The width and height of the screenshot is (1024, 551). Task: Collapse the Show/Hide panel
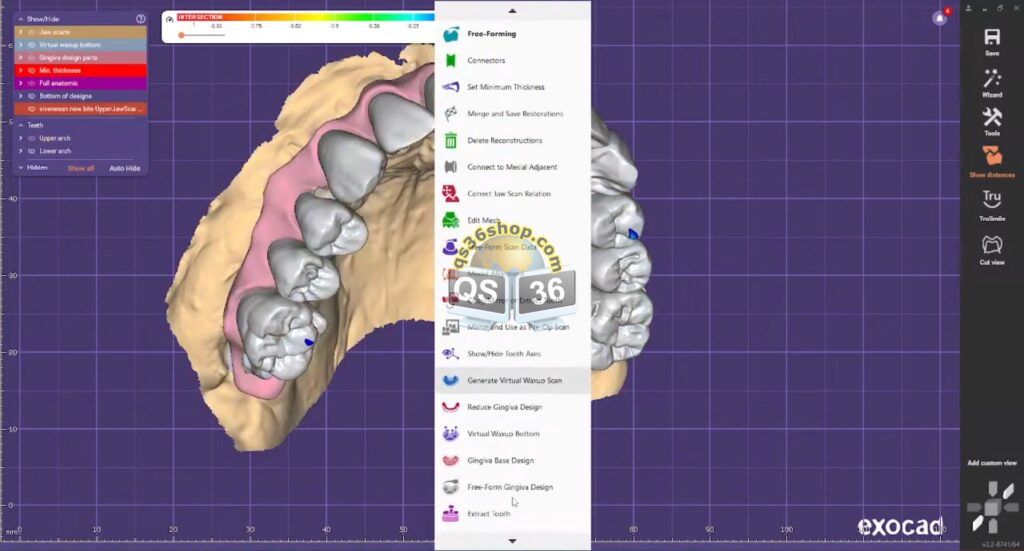21,20
